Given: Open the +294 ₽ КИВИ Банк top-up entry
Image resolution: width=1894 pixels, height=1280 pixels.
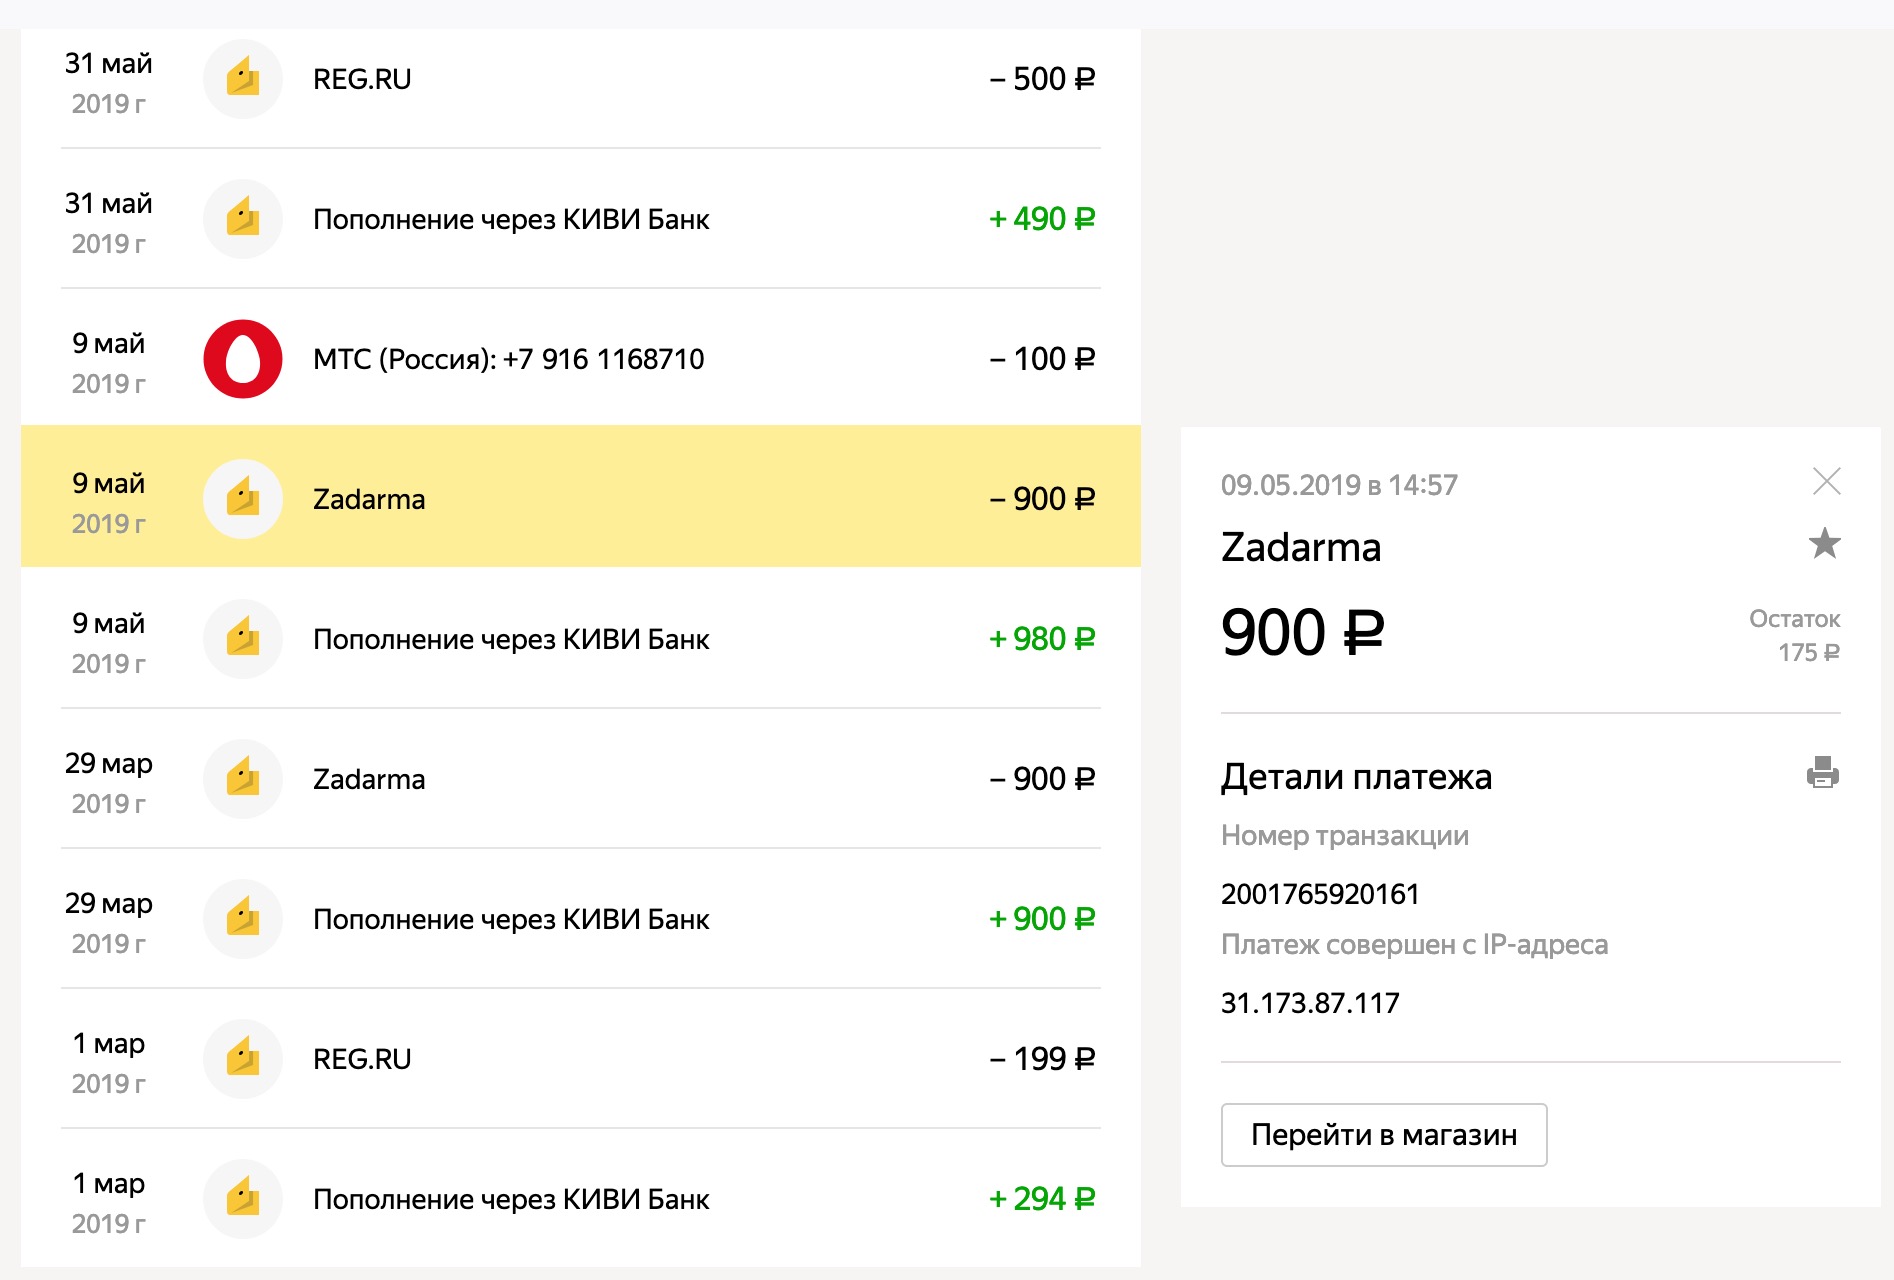Looking at the screenshot, I should [x=581, y=1199].
